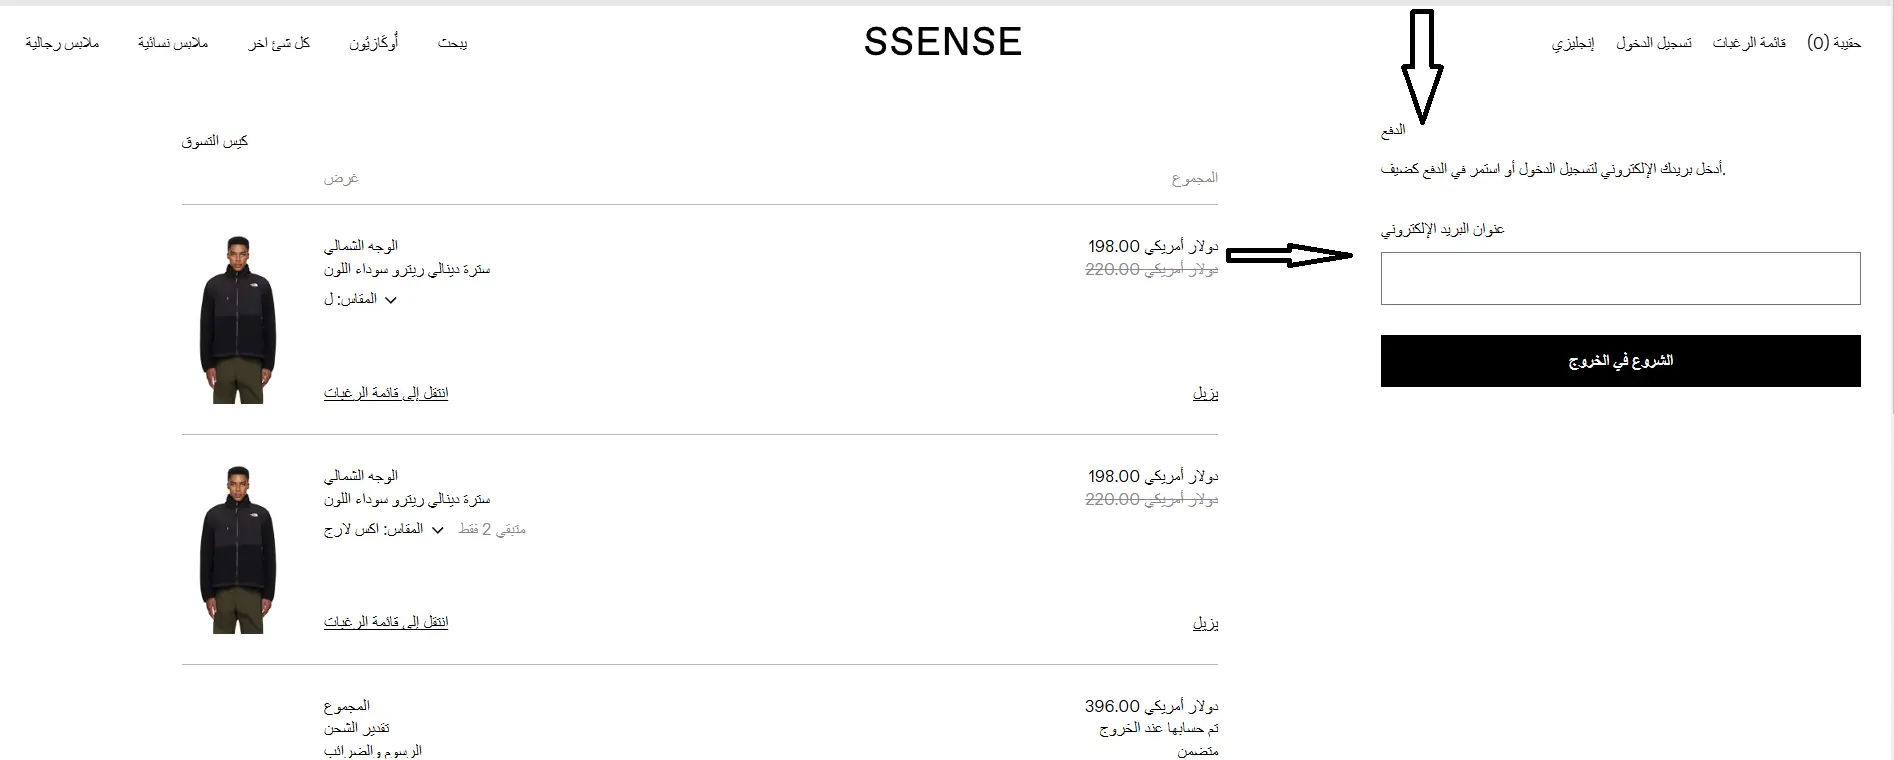Open the حقيبة (0) shopping bag
Image resolution: width=1894 pixels, height=760 pixels.
pyautogui.click(x=1834, y=43)
